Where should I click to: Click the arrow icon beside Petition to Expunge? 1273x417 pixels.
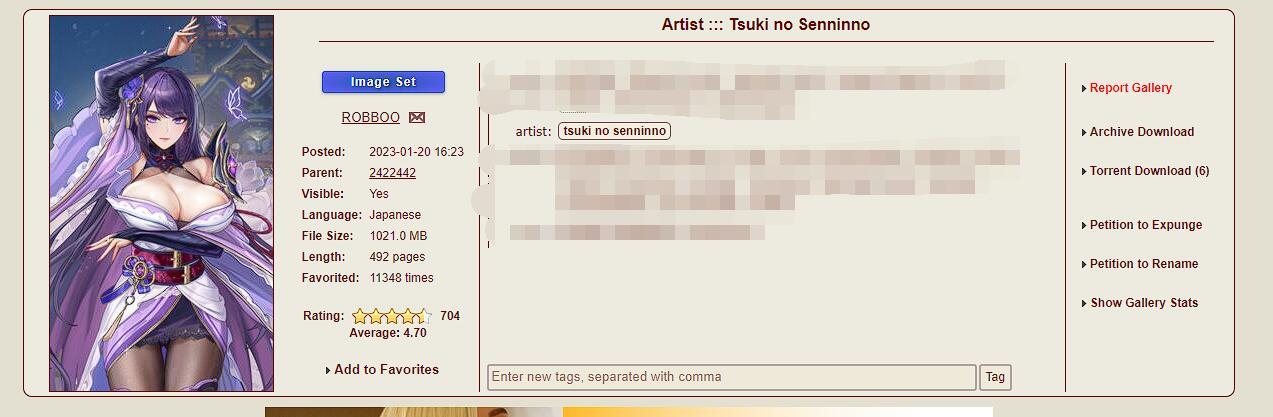(x=1084, y=226)
